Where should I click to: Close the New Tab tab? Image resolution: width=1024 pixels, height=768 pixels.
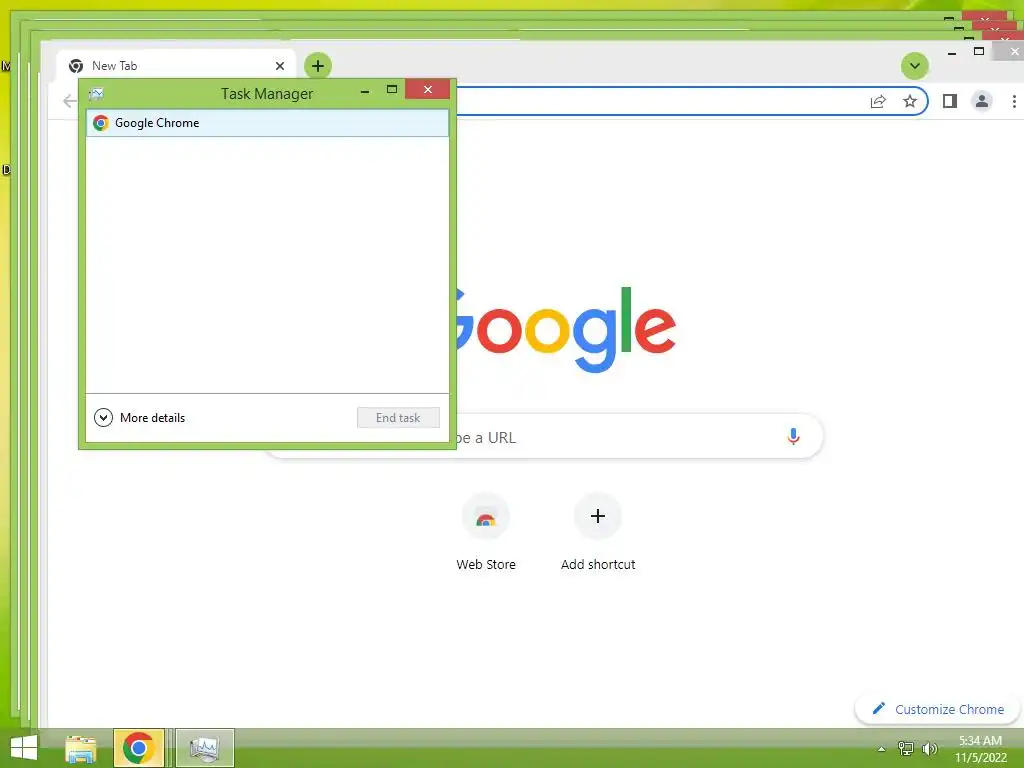point(280,66)
